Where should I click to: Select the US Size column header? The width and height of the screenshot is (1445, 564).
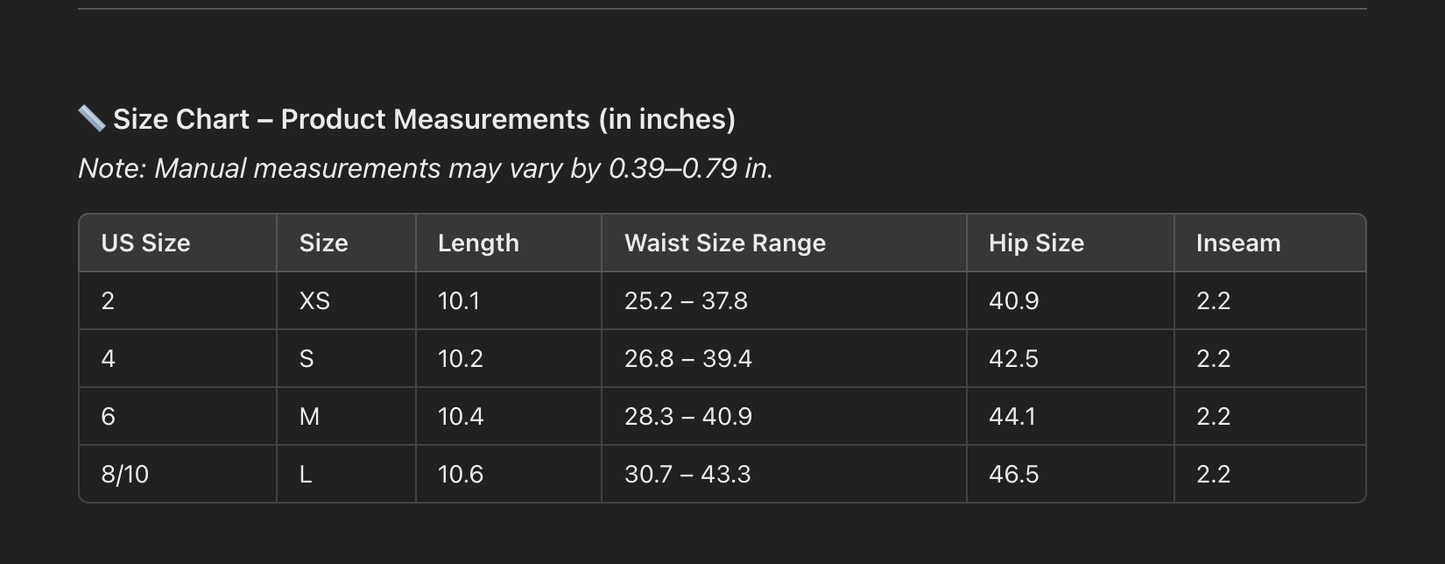[146, 243]
